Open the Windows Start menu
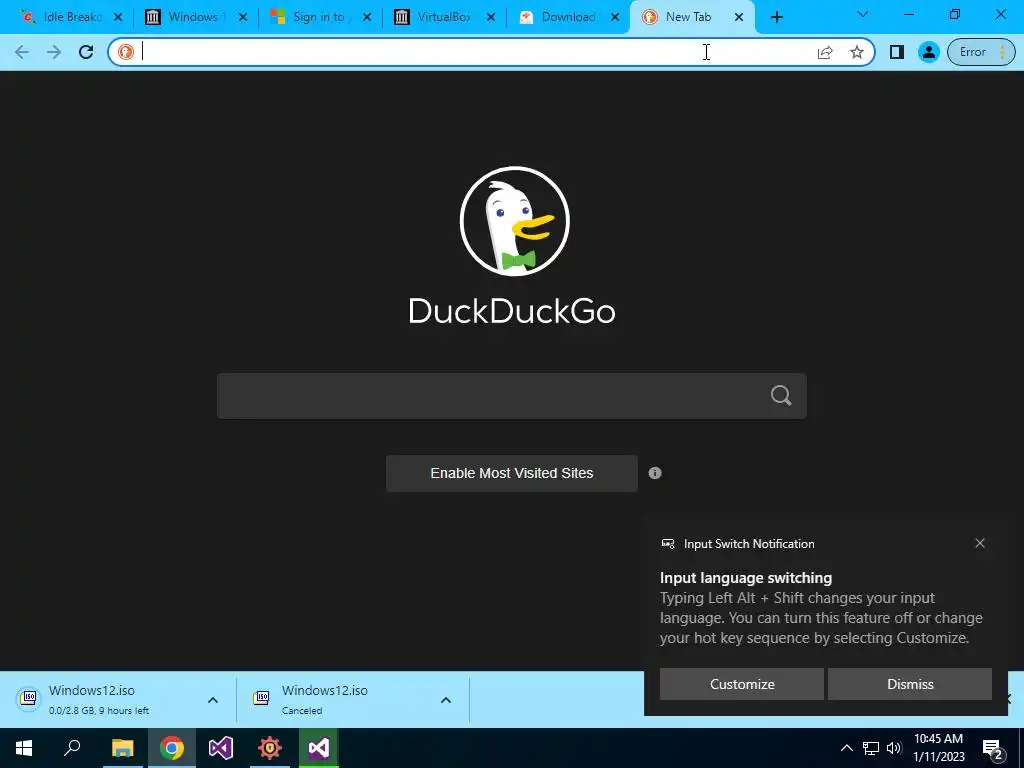Image resolution: width=1024 pixels, height=768 pixels. coord(24,748)
